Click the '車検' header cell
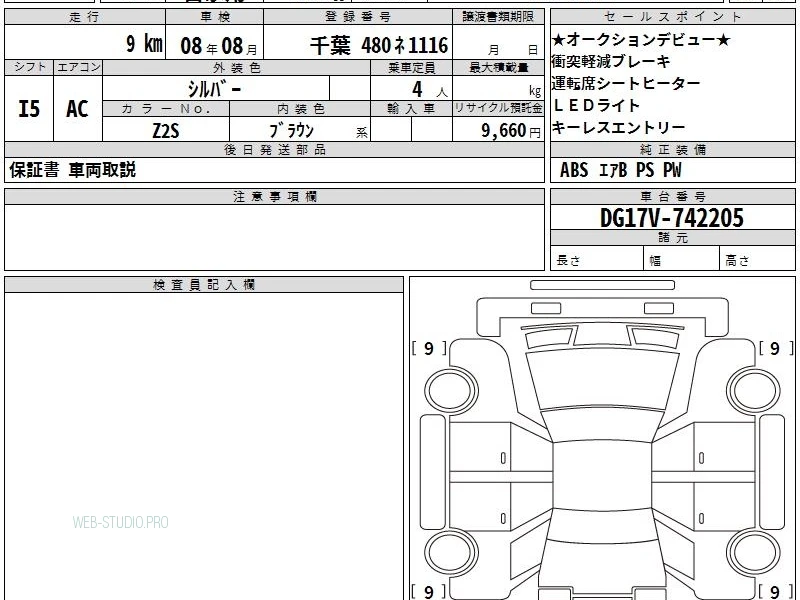This screenshot has height=600, width=800. 215,17
